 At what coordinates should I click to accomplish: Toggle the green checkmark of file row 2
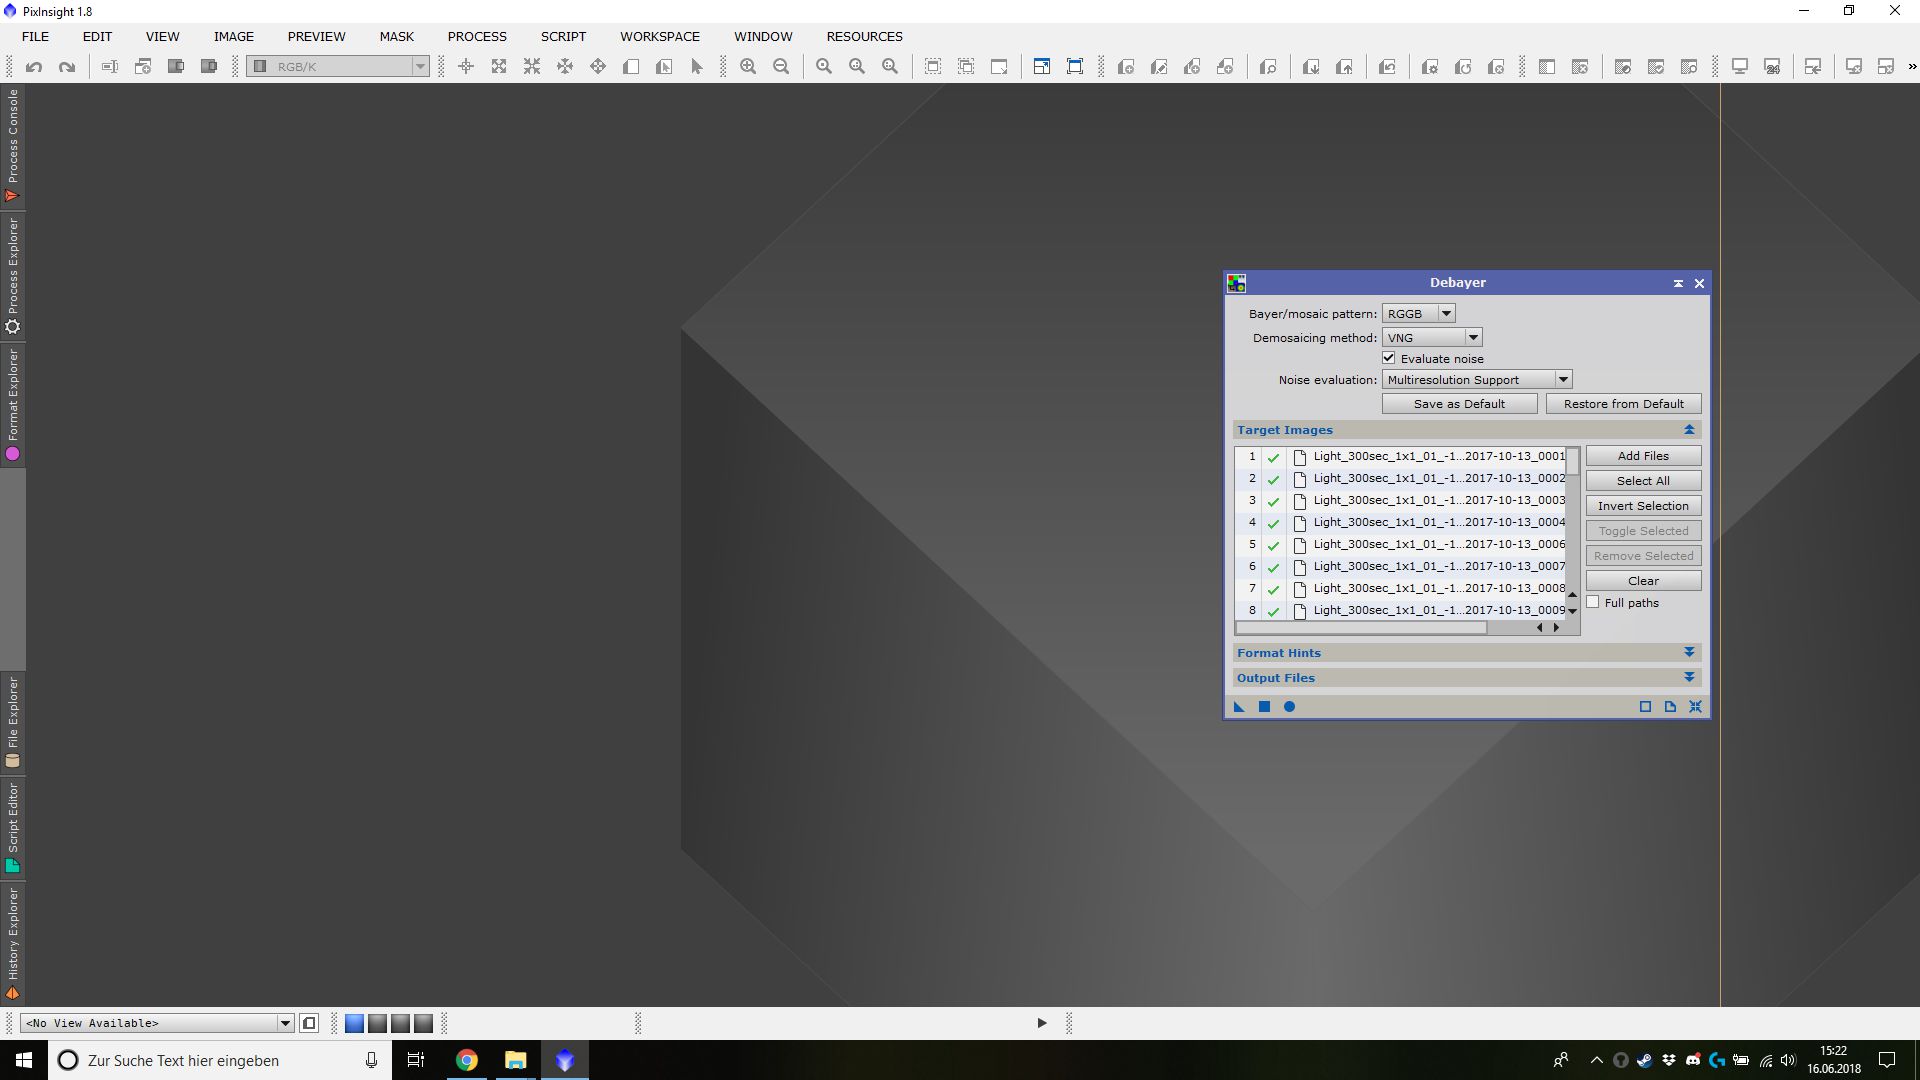(1273, 479)
